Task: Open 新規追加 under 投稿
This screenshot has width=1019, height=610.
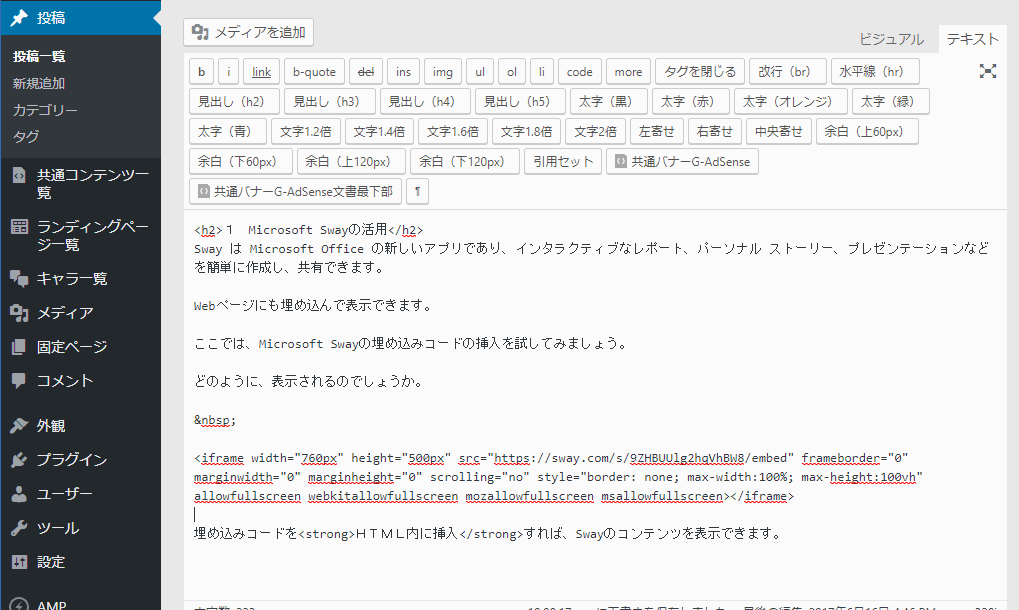Action: tap(39, 84)
